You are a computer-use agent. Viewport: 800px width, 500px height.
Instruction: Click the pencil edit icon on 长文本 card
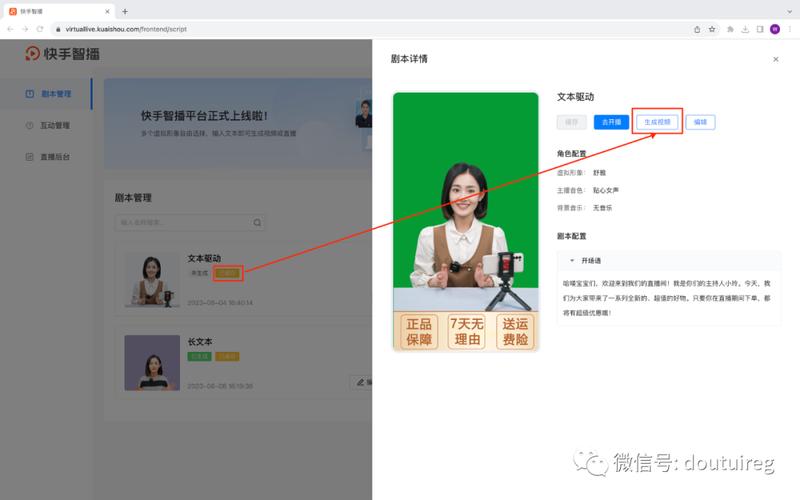tap(361, 382)
